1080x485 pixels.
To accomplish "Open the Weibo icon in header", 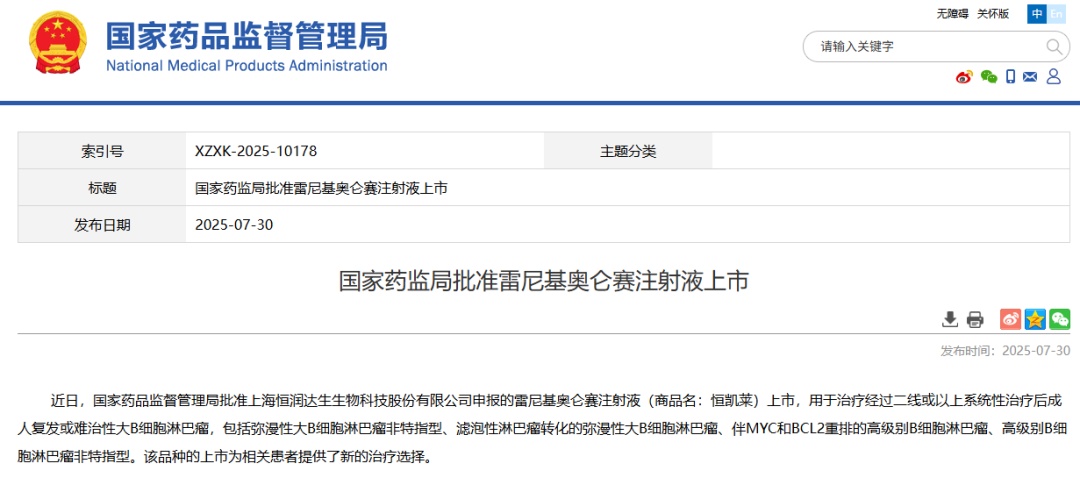I will [x=964, y=76].
